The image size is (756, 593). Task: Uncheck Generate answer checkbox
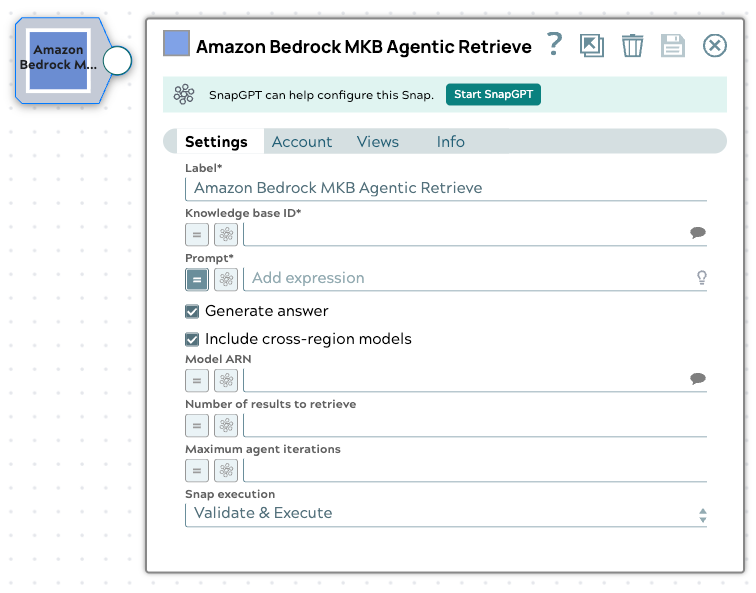pyautogui.click(x=192, y=311)
